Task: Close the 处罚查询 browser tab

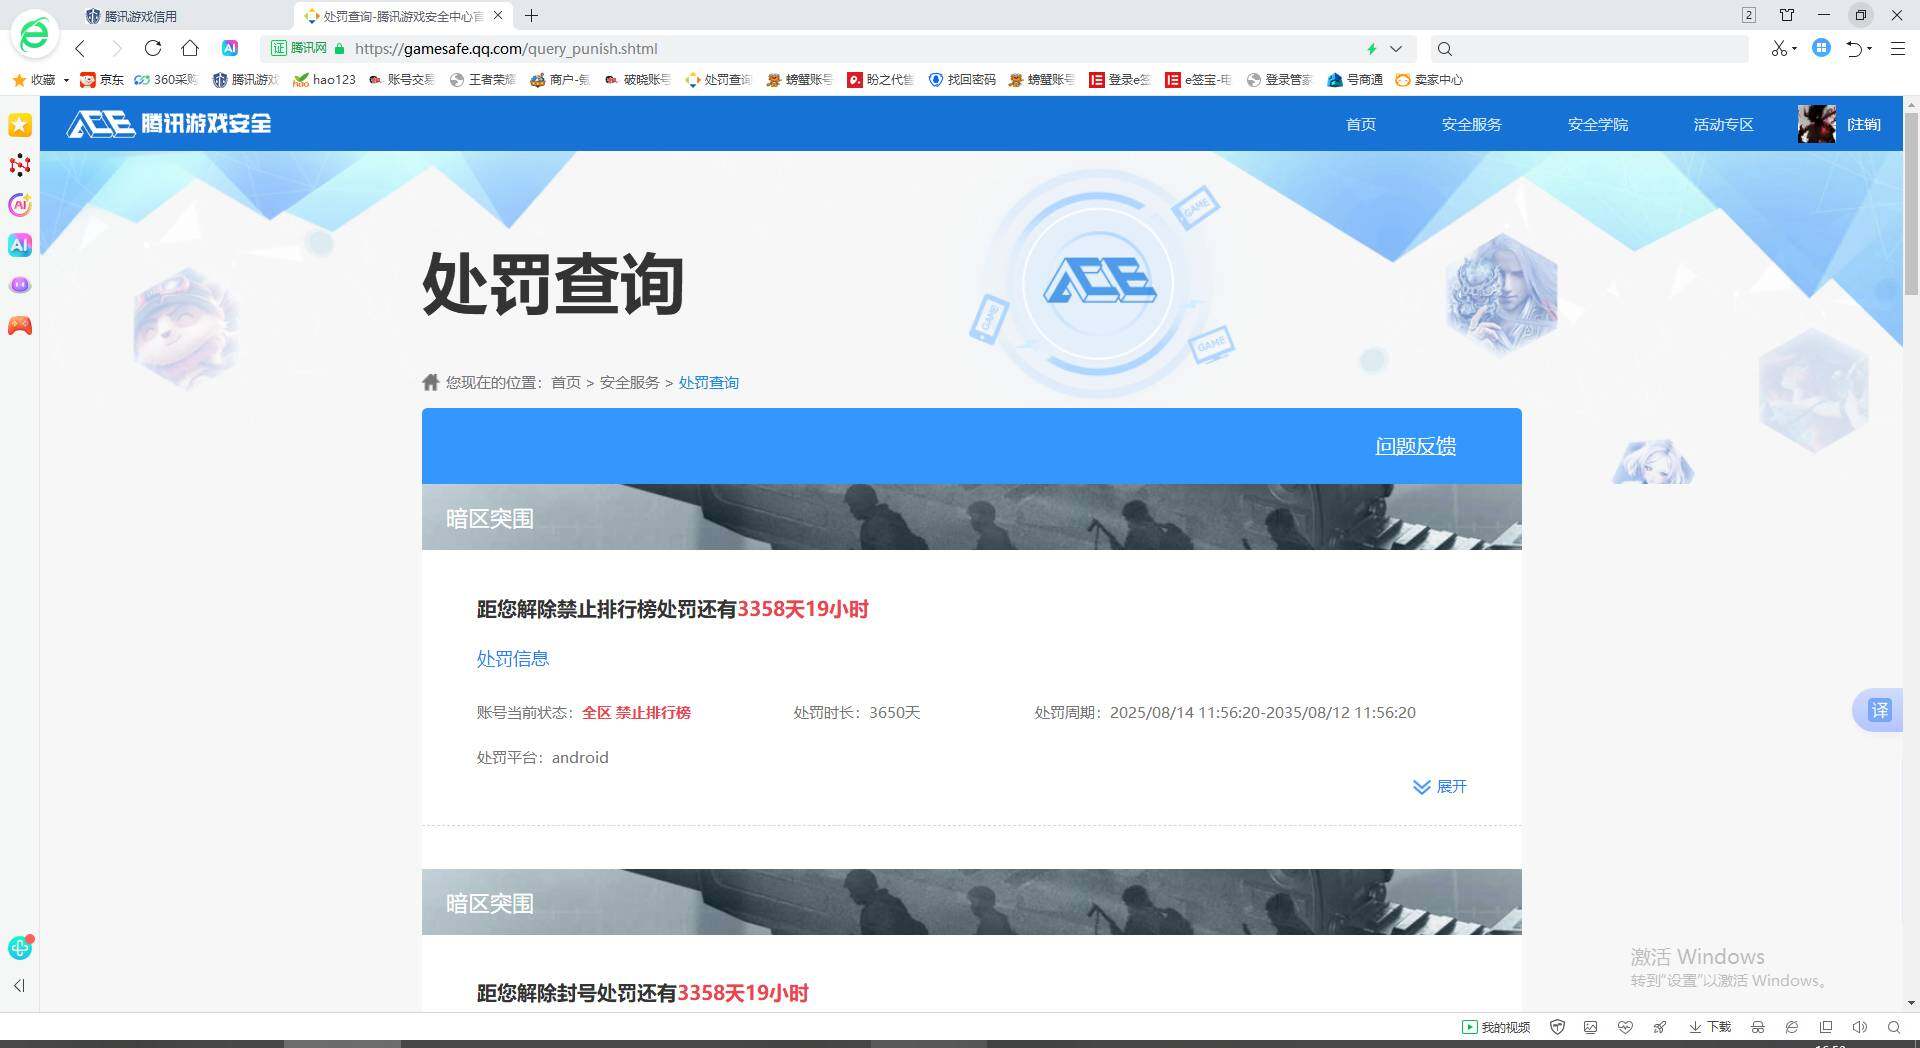Action: (498, 16)
